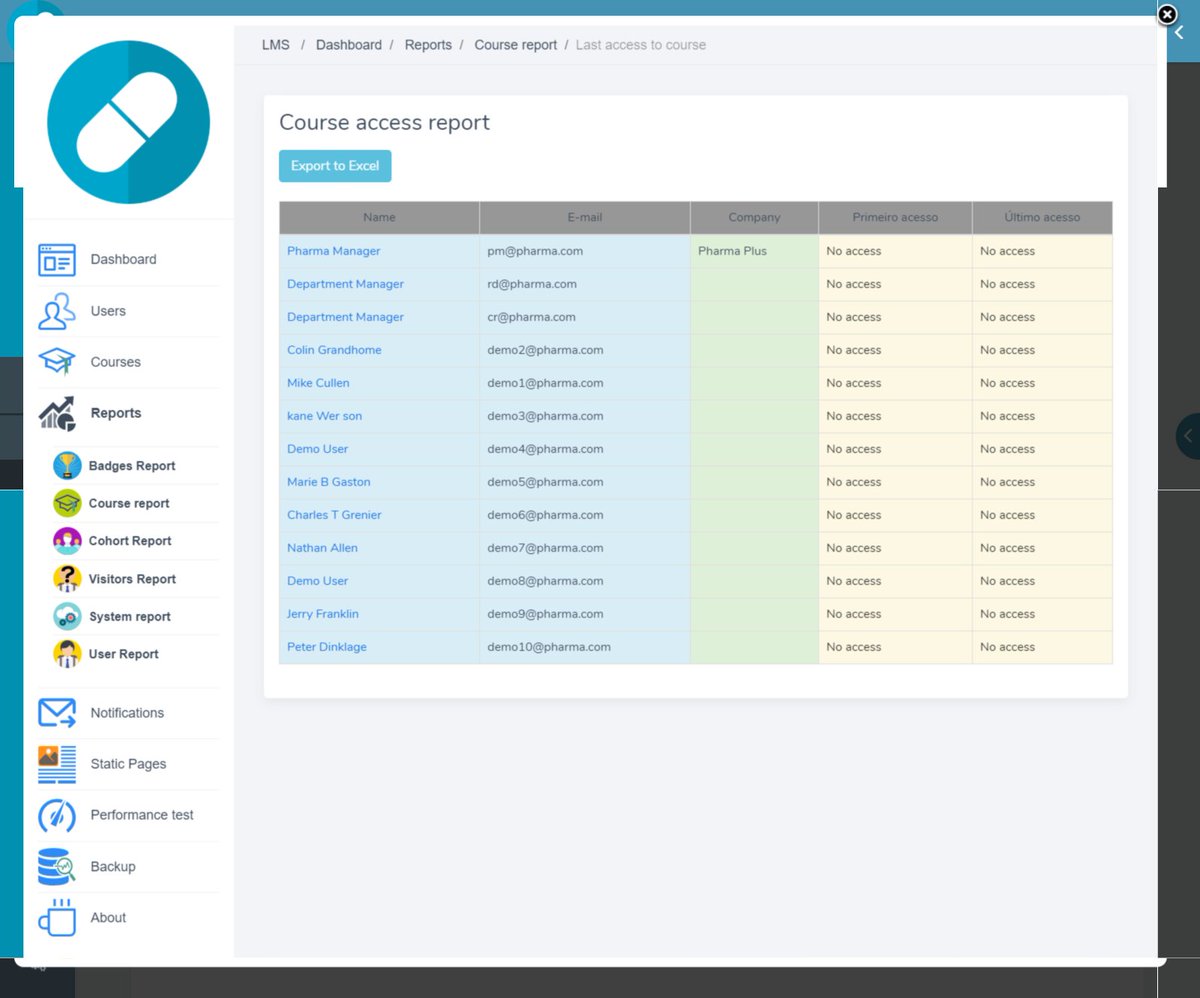Open the Pharma Manager user profile

click(333, 250)
